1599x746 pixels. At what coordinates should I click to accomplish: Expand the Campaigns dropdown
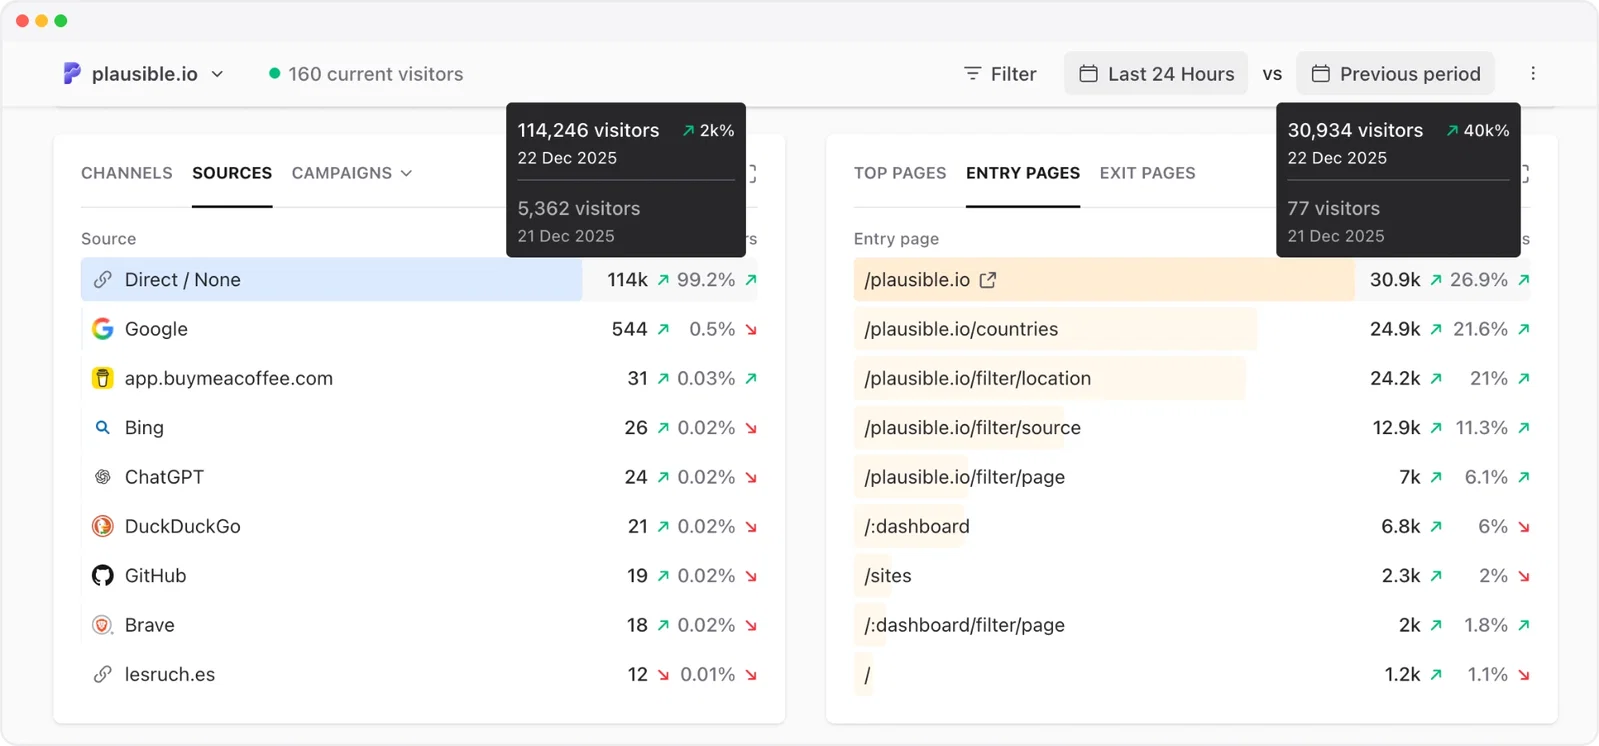(x=352, y=173)
